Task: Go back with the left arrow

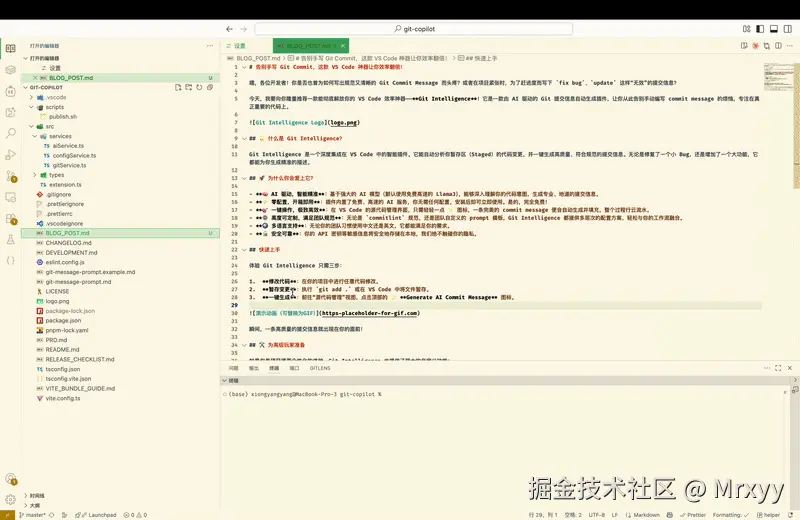Action: pos(230,29)
